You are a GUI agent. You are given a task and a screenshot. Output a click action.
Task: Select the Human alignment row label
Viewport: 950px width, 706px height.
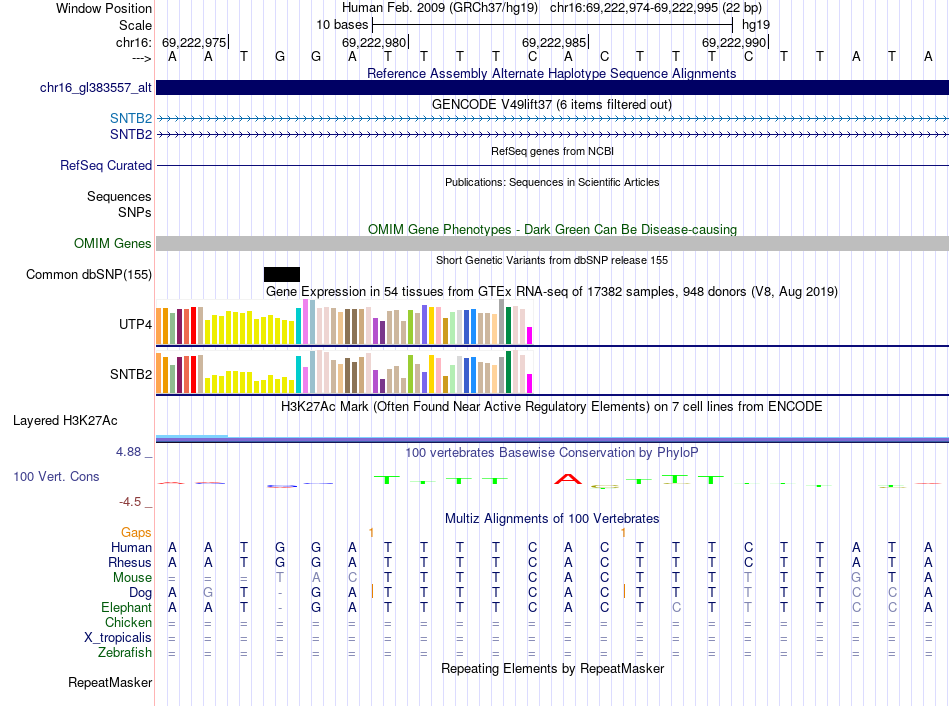pos(131,548)
